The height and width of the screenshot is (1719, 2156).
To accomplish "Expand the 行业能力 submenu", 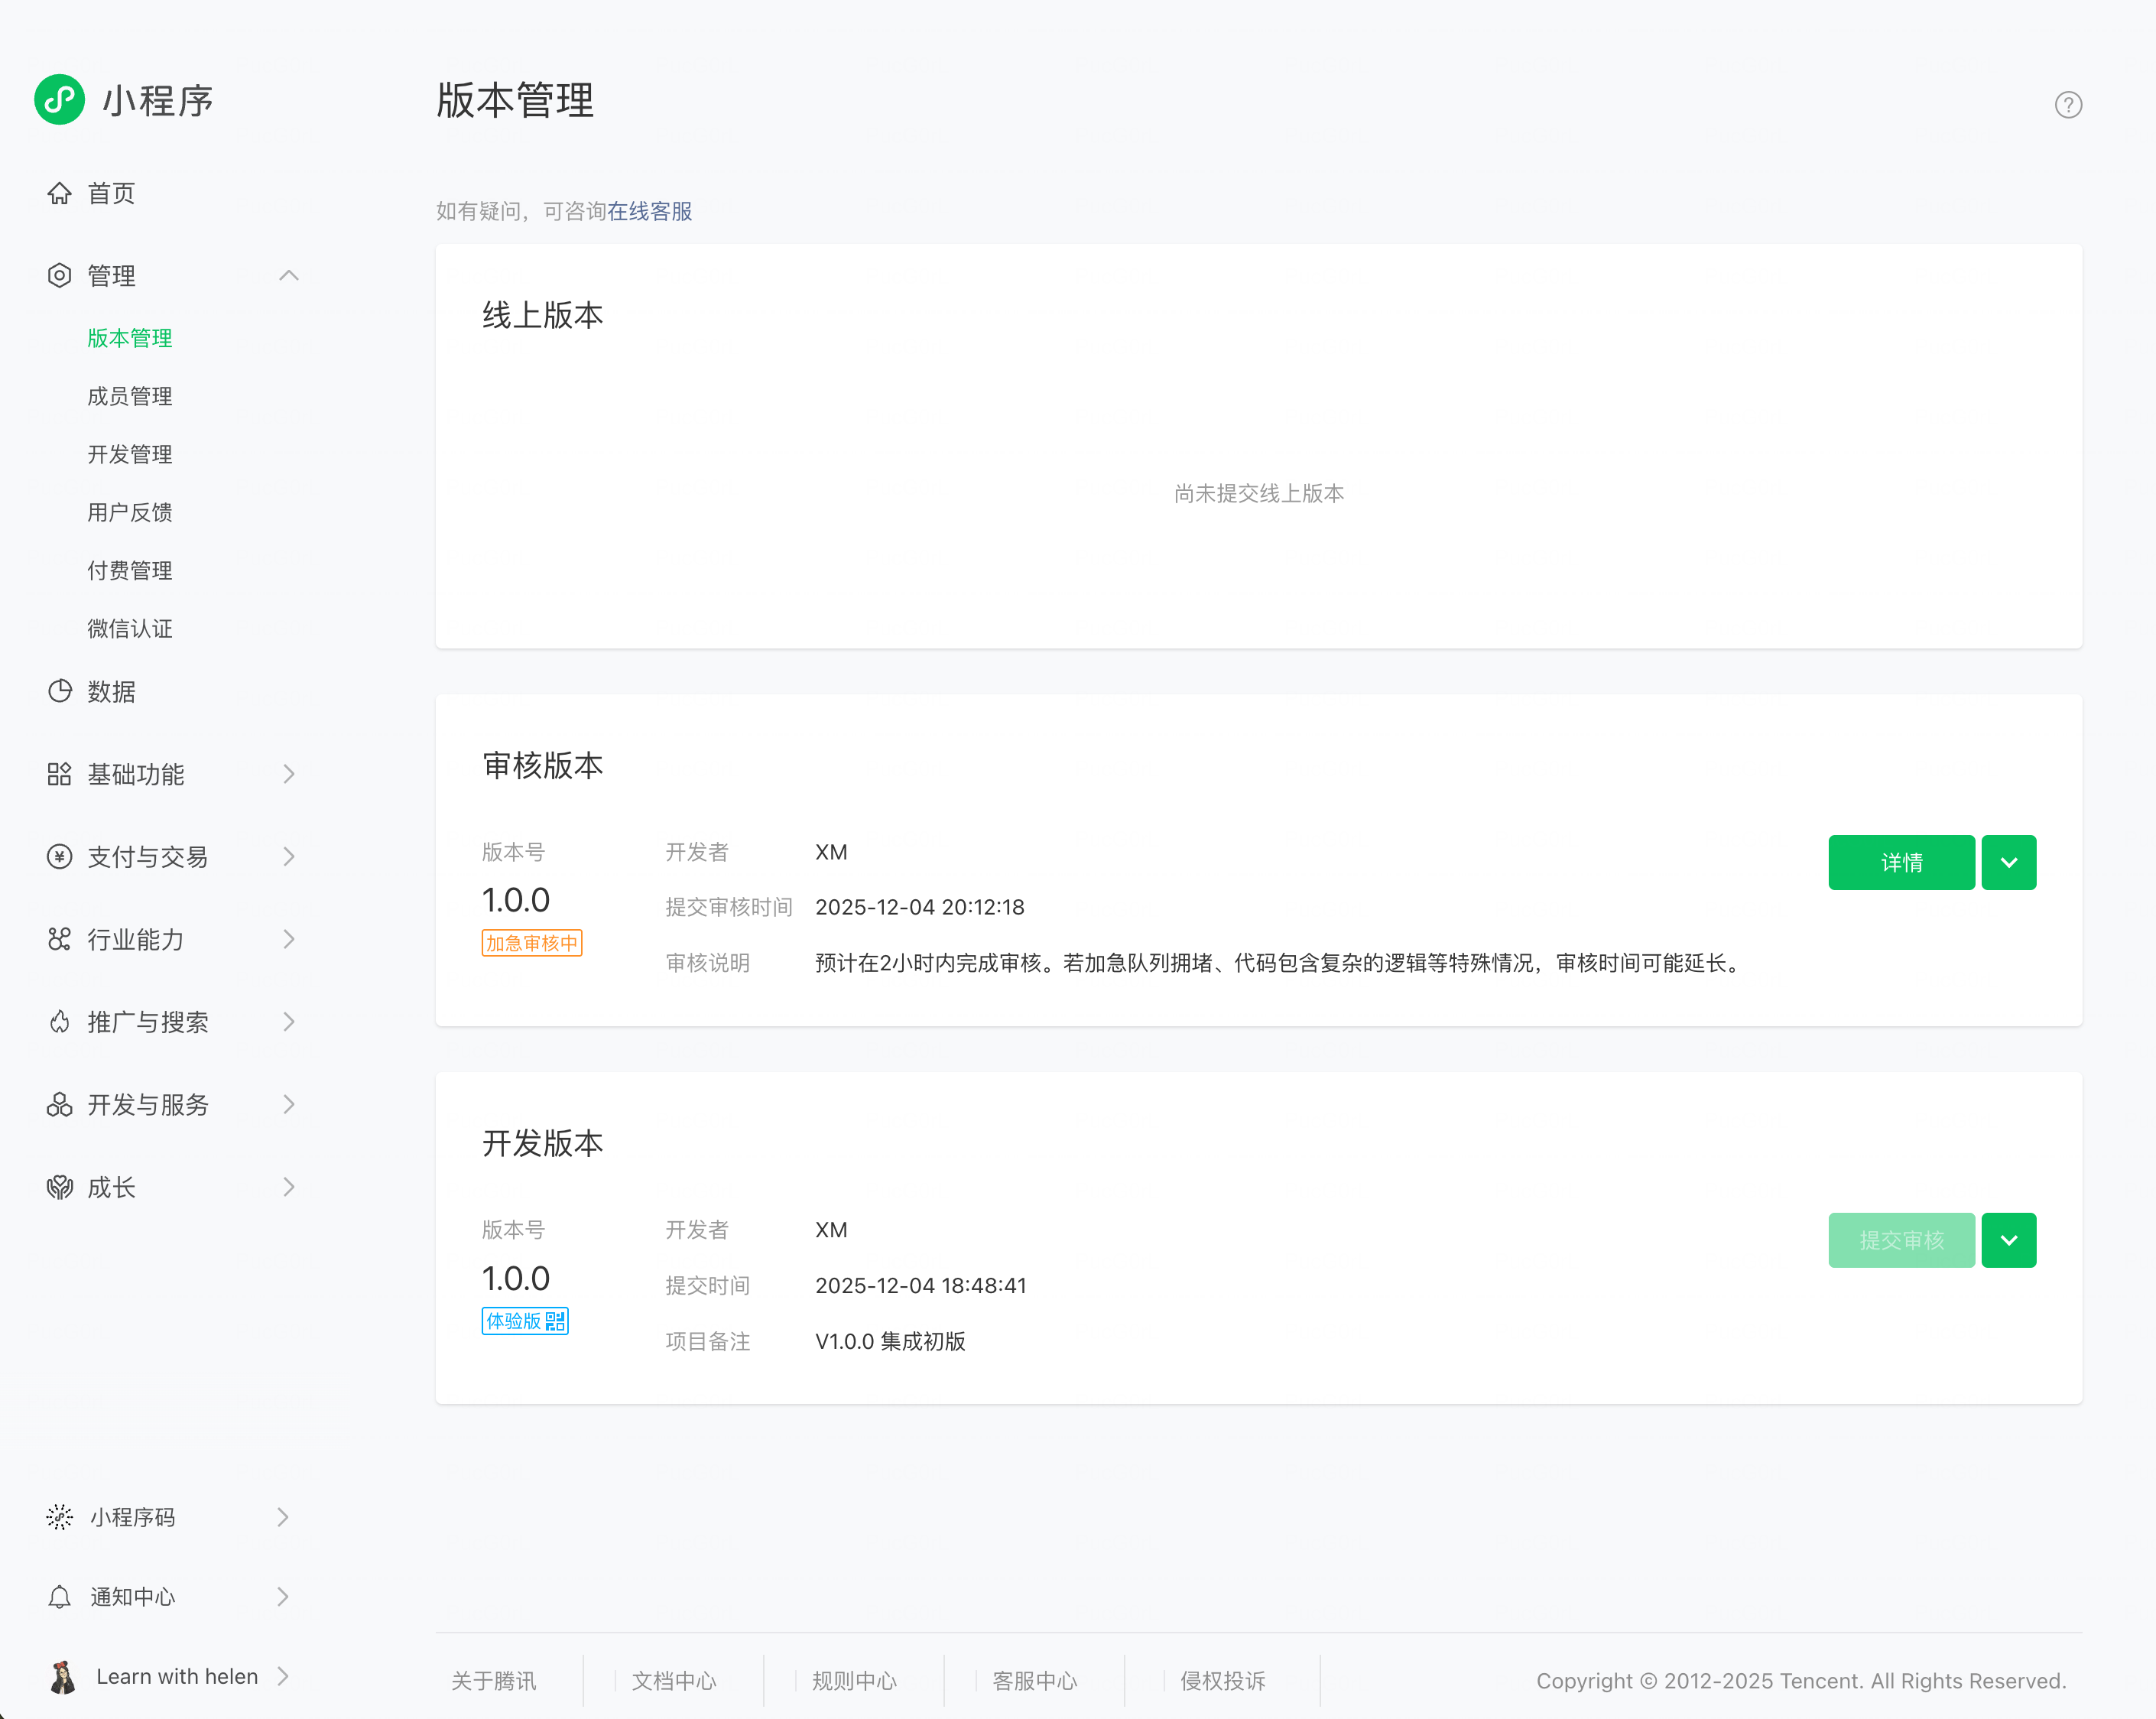I will 289,939.
